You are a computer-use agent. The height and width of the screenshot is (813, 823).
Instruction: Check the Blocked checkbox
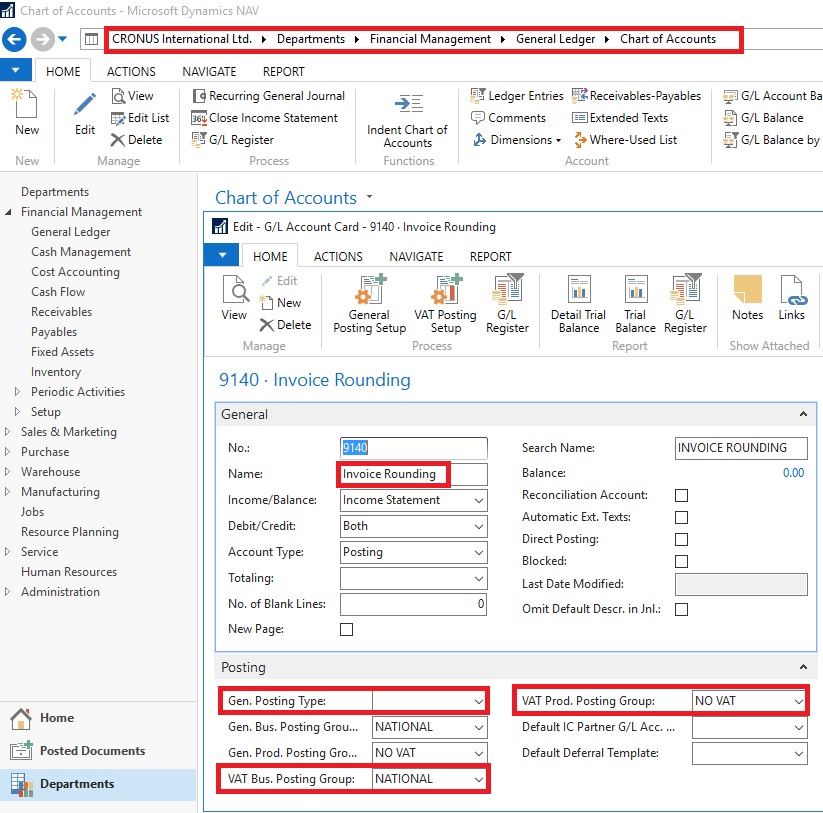[681, 561]
